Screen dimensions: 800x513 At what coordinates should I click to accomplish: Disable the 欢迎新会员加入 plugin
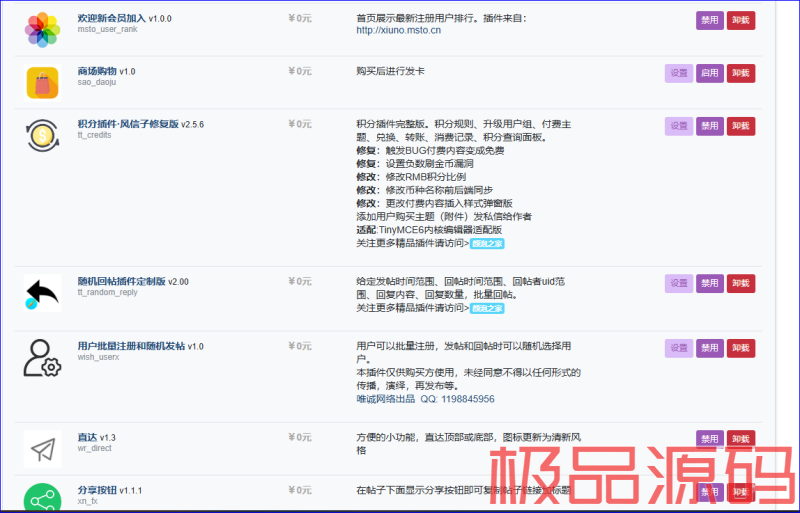(x=710, y=20)
